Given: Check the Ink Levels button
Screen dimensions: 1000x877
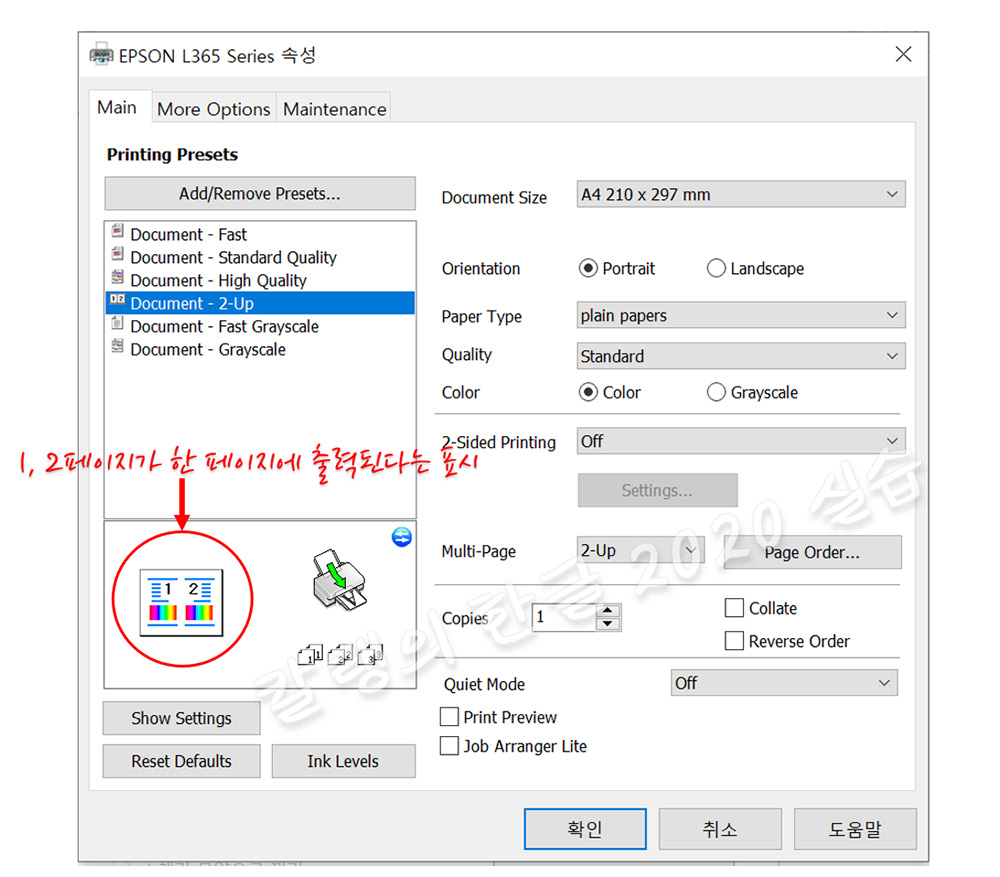Looking at the screenshot, I should [343, 761].
